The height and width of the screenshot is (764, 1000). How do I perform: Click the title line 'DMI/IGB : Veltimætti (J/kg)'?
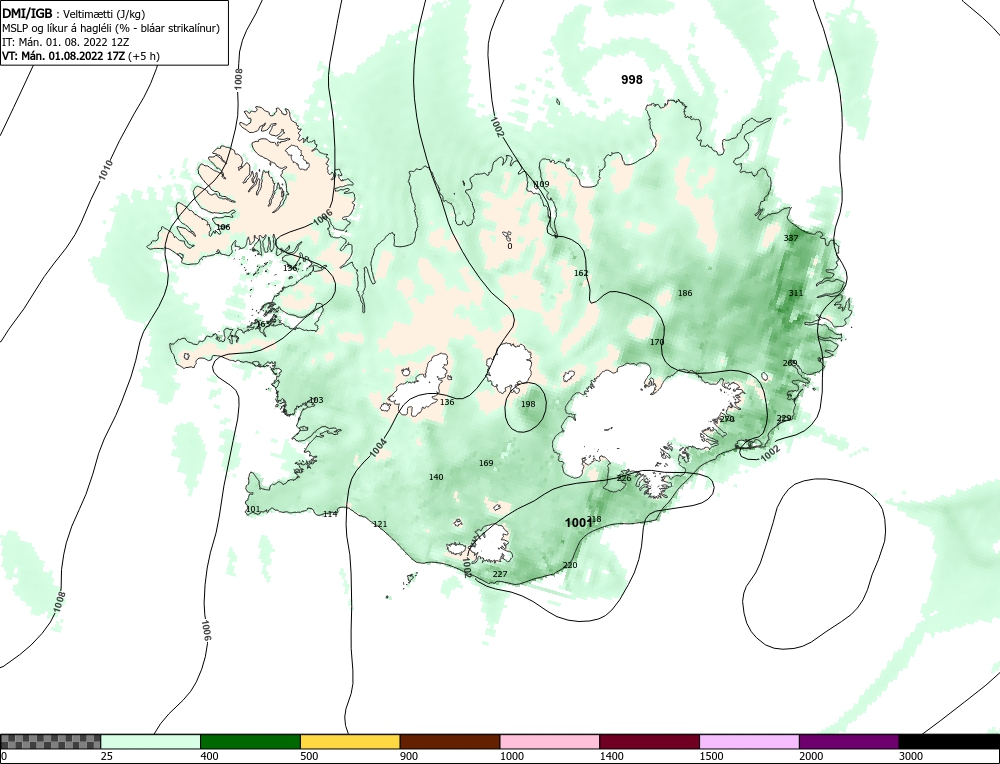[74, 14]
